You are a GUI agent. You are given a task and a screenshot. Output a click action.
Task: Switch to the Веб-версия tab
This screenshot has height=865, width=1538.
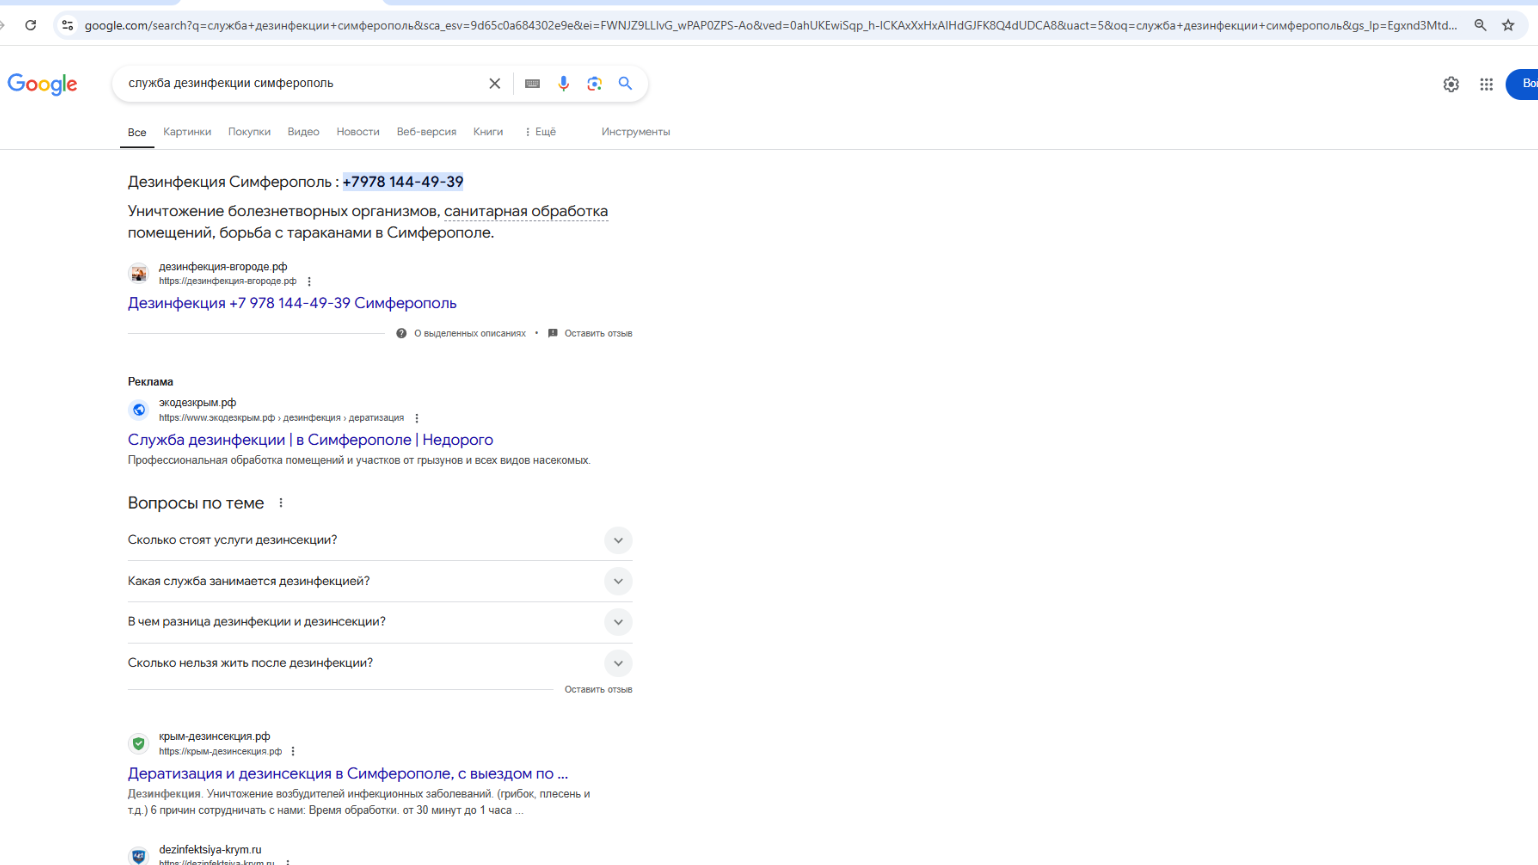[426, 132]
